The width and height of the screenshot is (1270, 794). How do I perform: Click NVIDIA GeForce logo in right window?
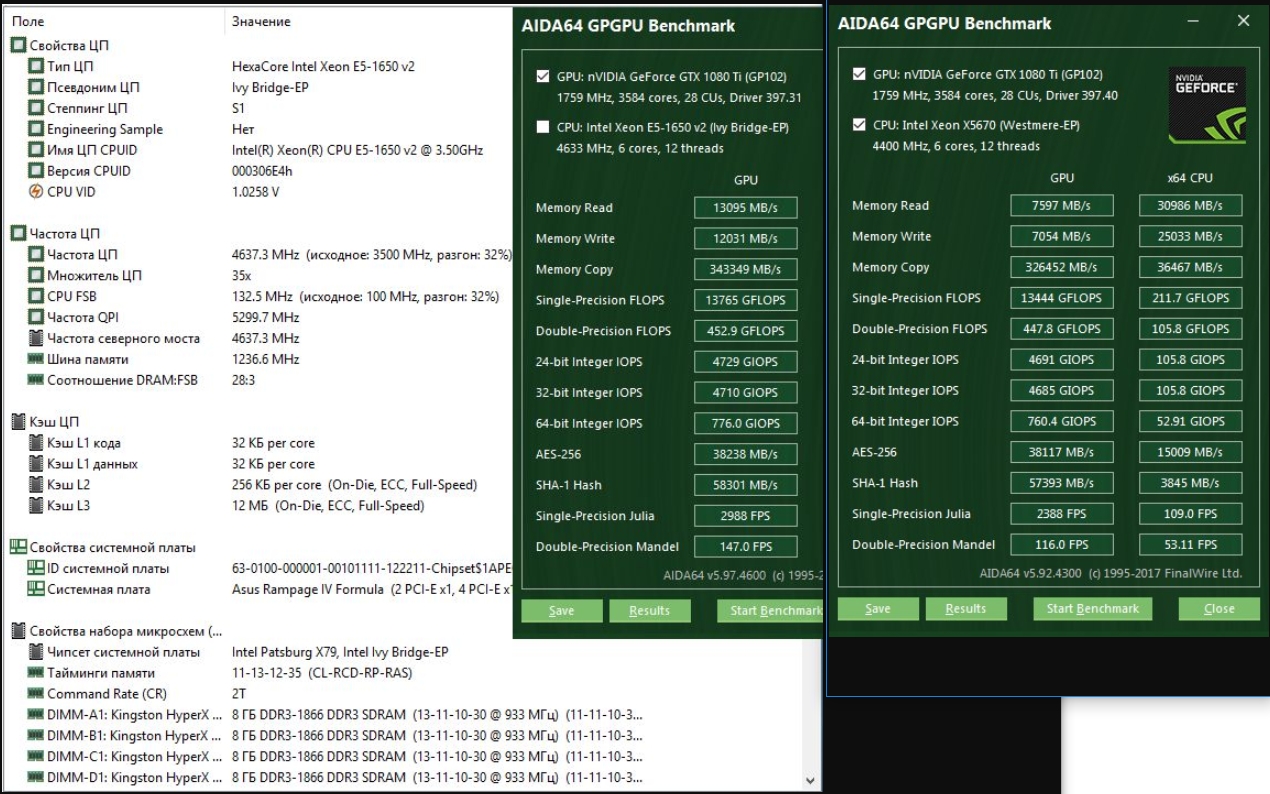tap(1207, 105)
